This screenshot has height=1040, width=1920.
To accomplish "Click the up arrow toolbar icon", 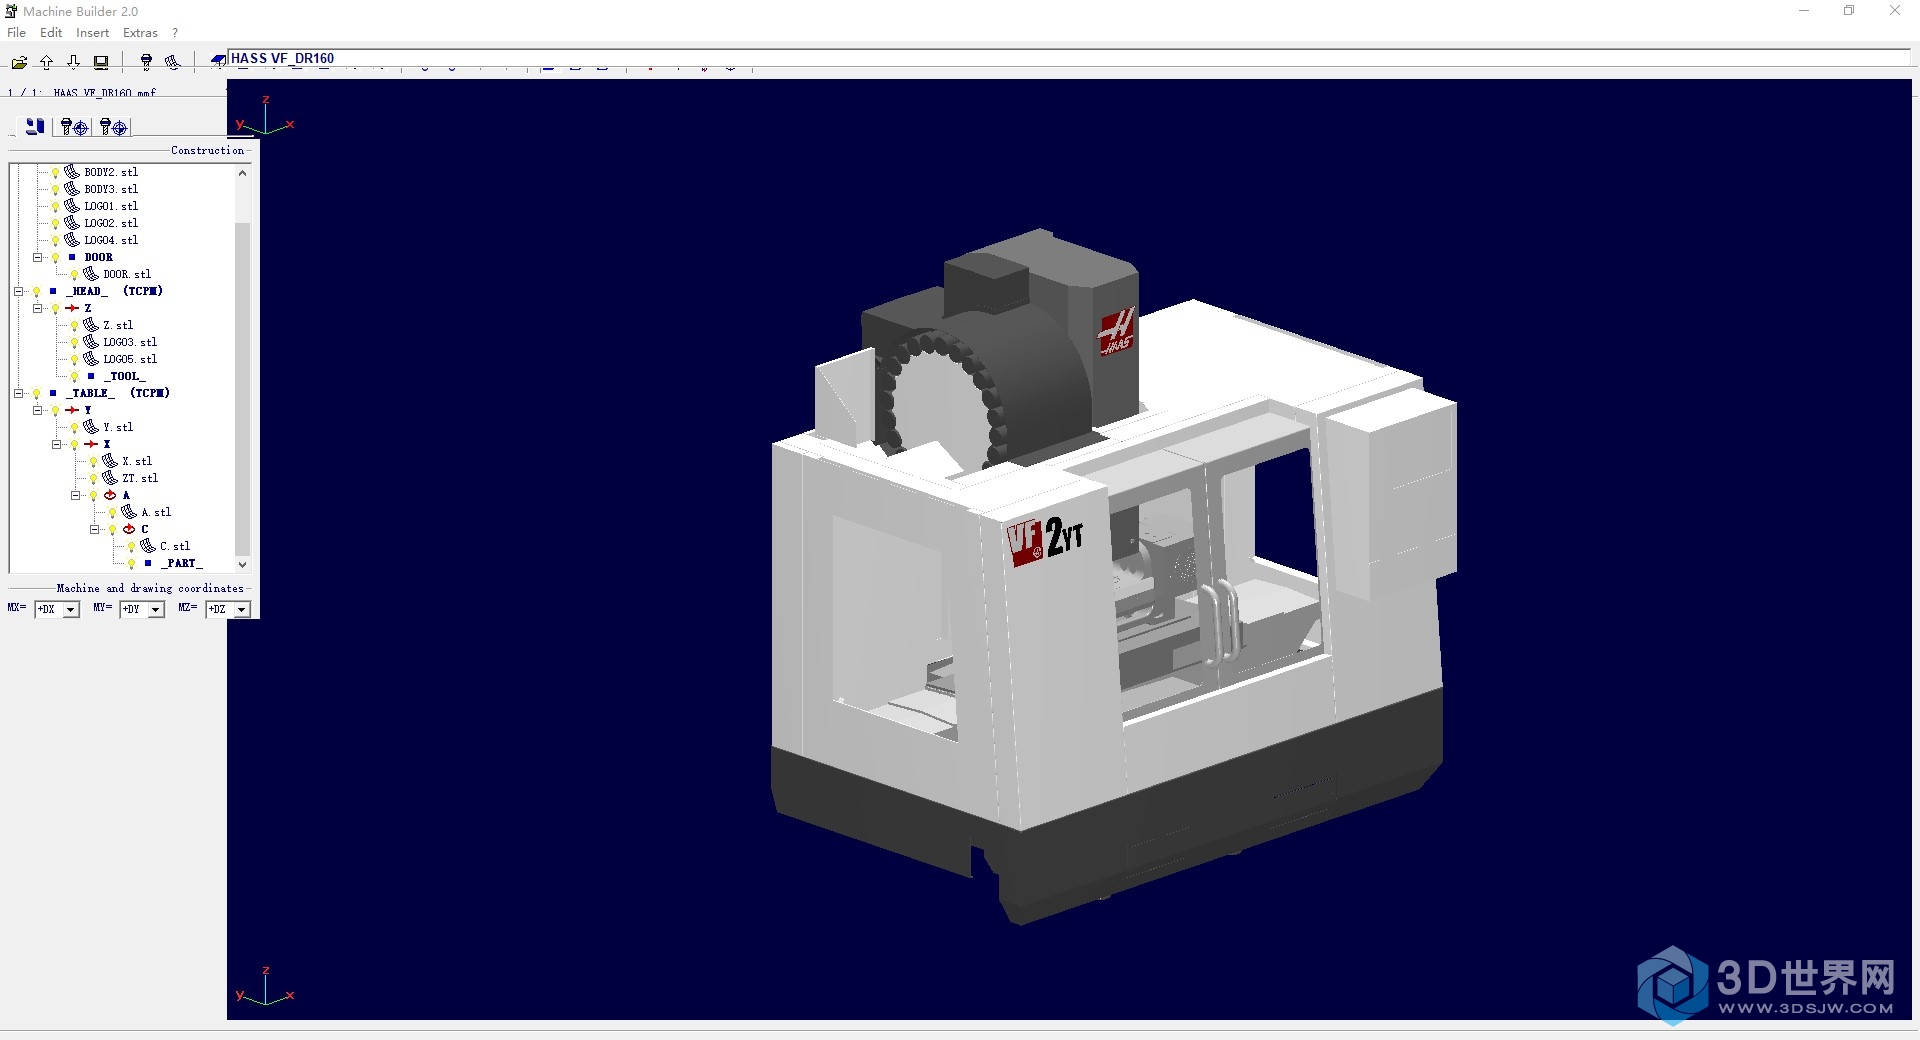I will coord(46,62).
